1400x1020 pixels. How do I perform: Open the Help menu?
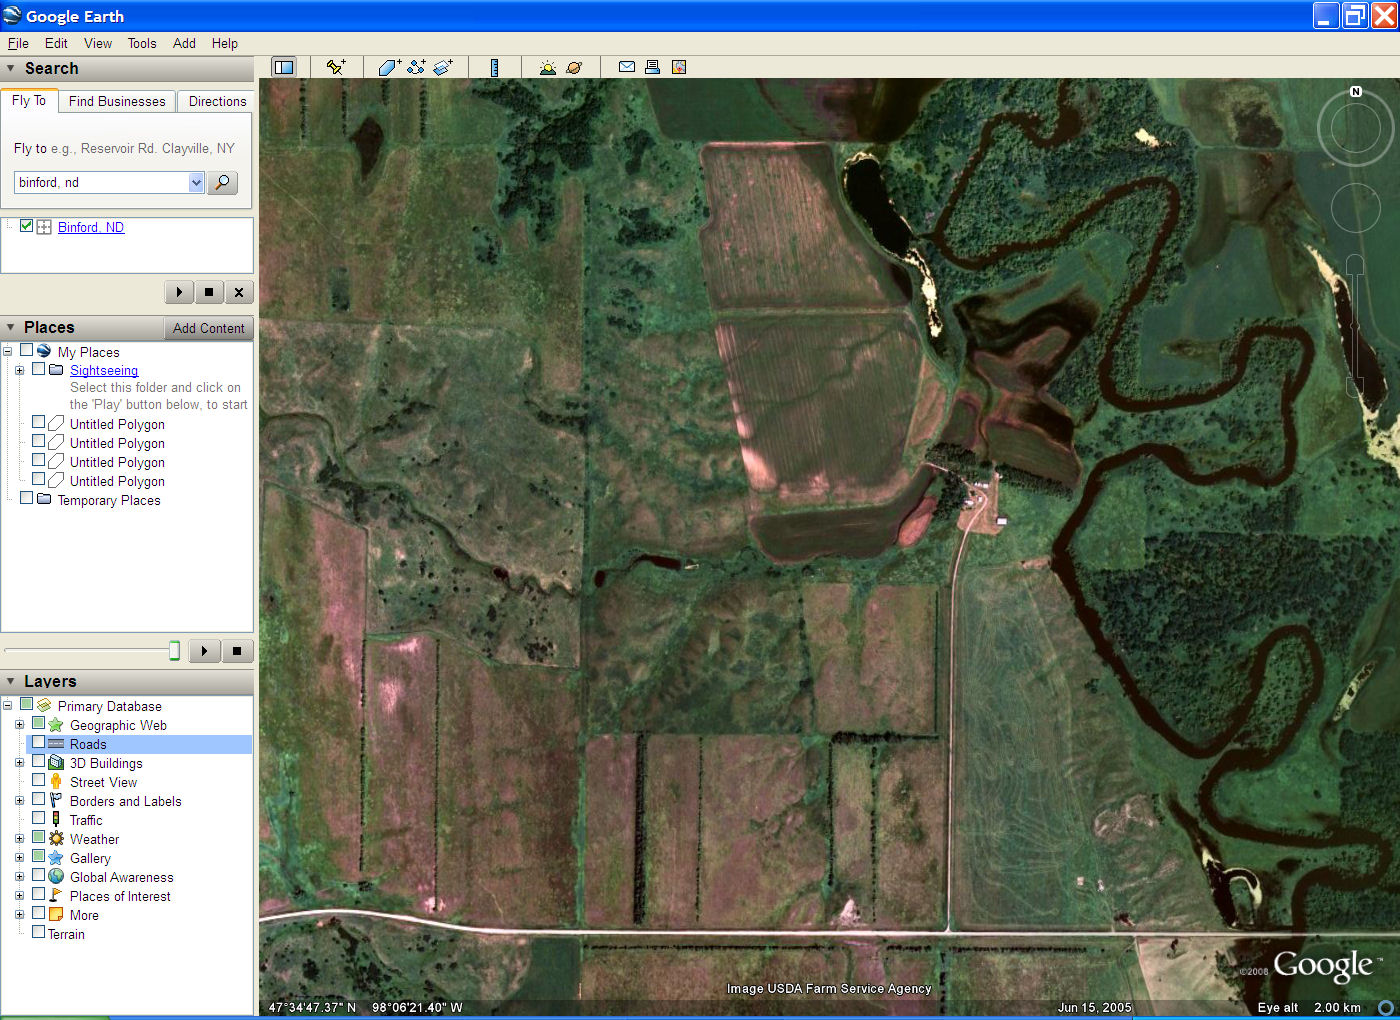(225, 43)
